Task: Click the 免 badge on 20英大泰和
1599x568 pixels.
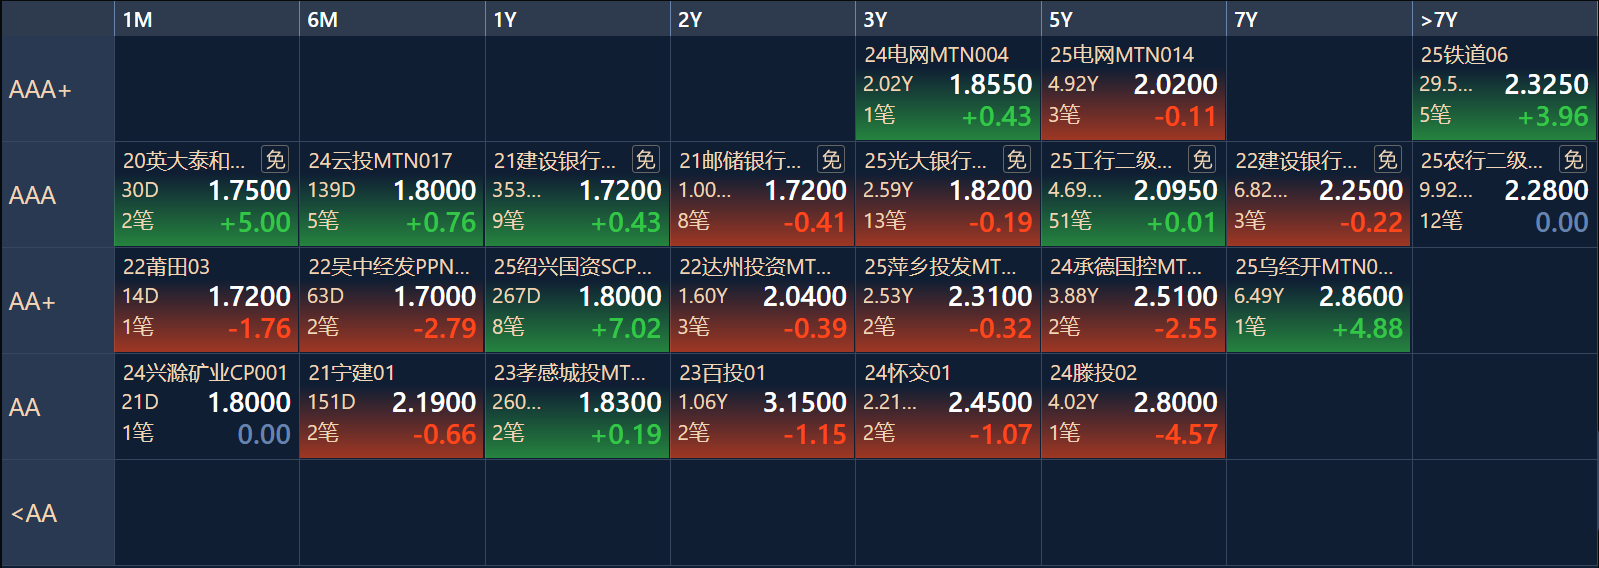Action: point(275,159)
